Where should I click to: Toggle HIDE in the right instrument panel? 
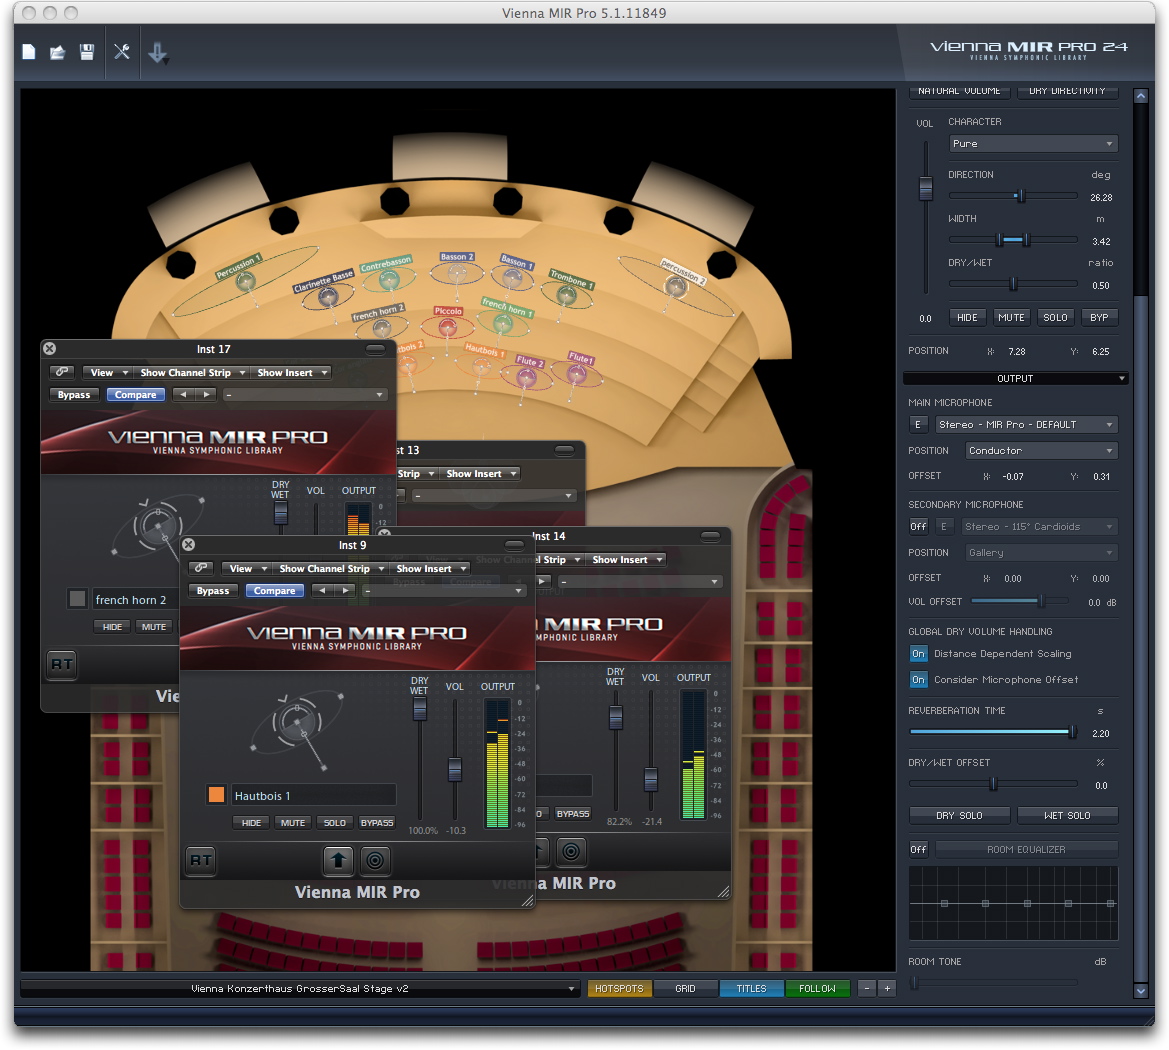(967, 318)
